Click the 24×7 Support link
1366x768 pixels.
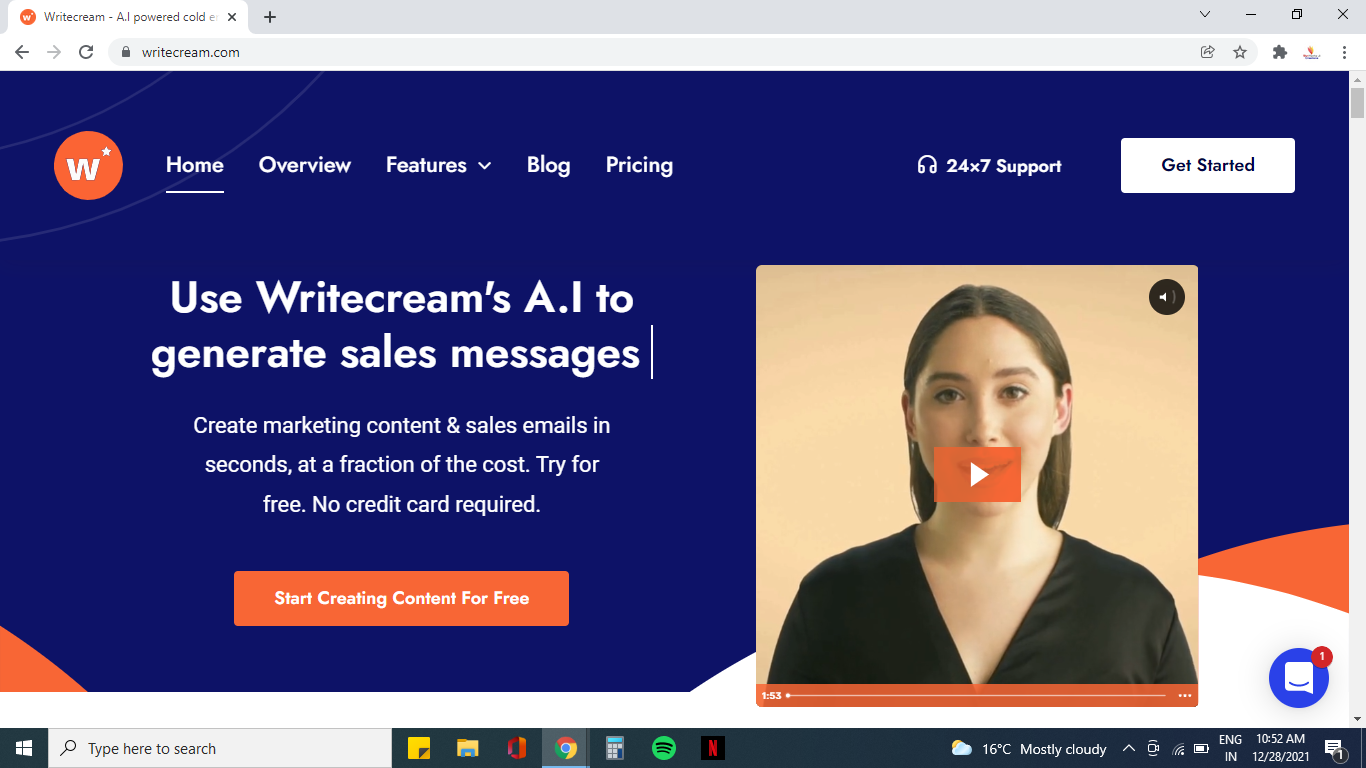click(989, 166)
